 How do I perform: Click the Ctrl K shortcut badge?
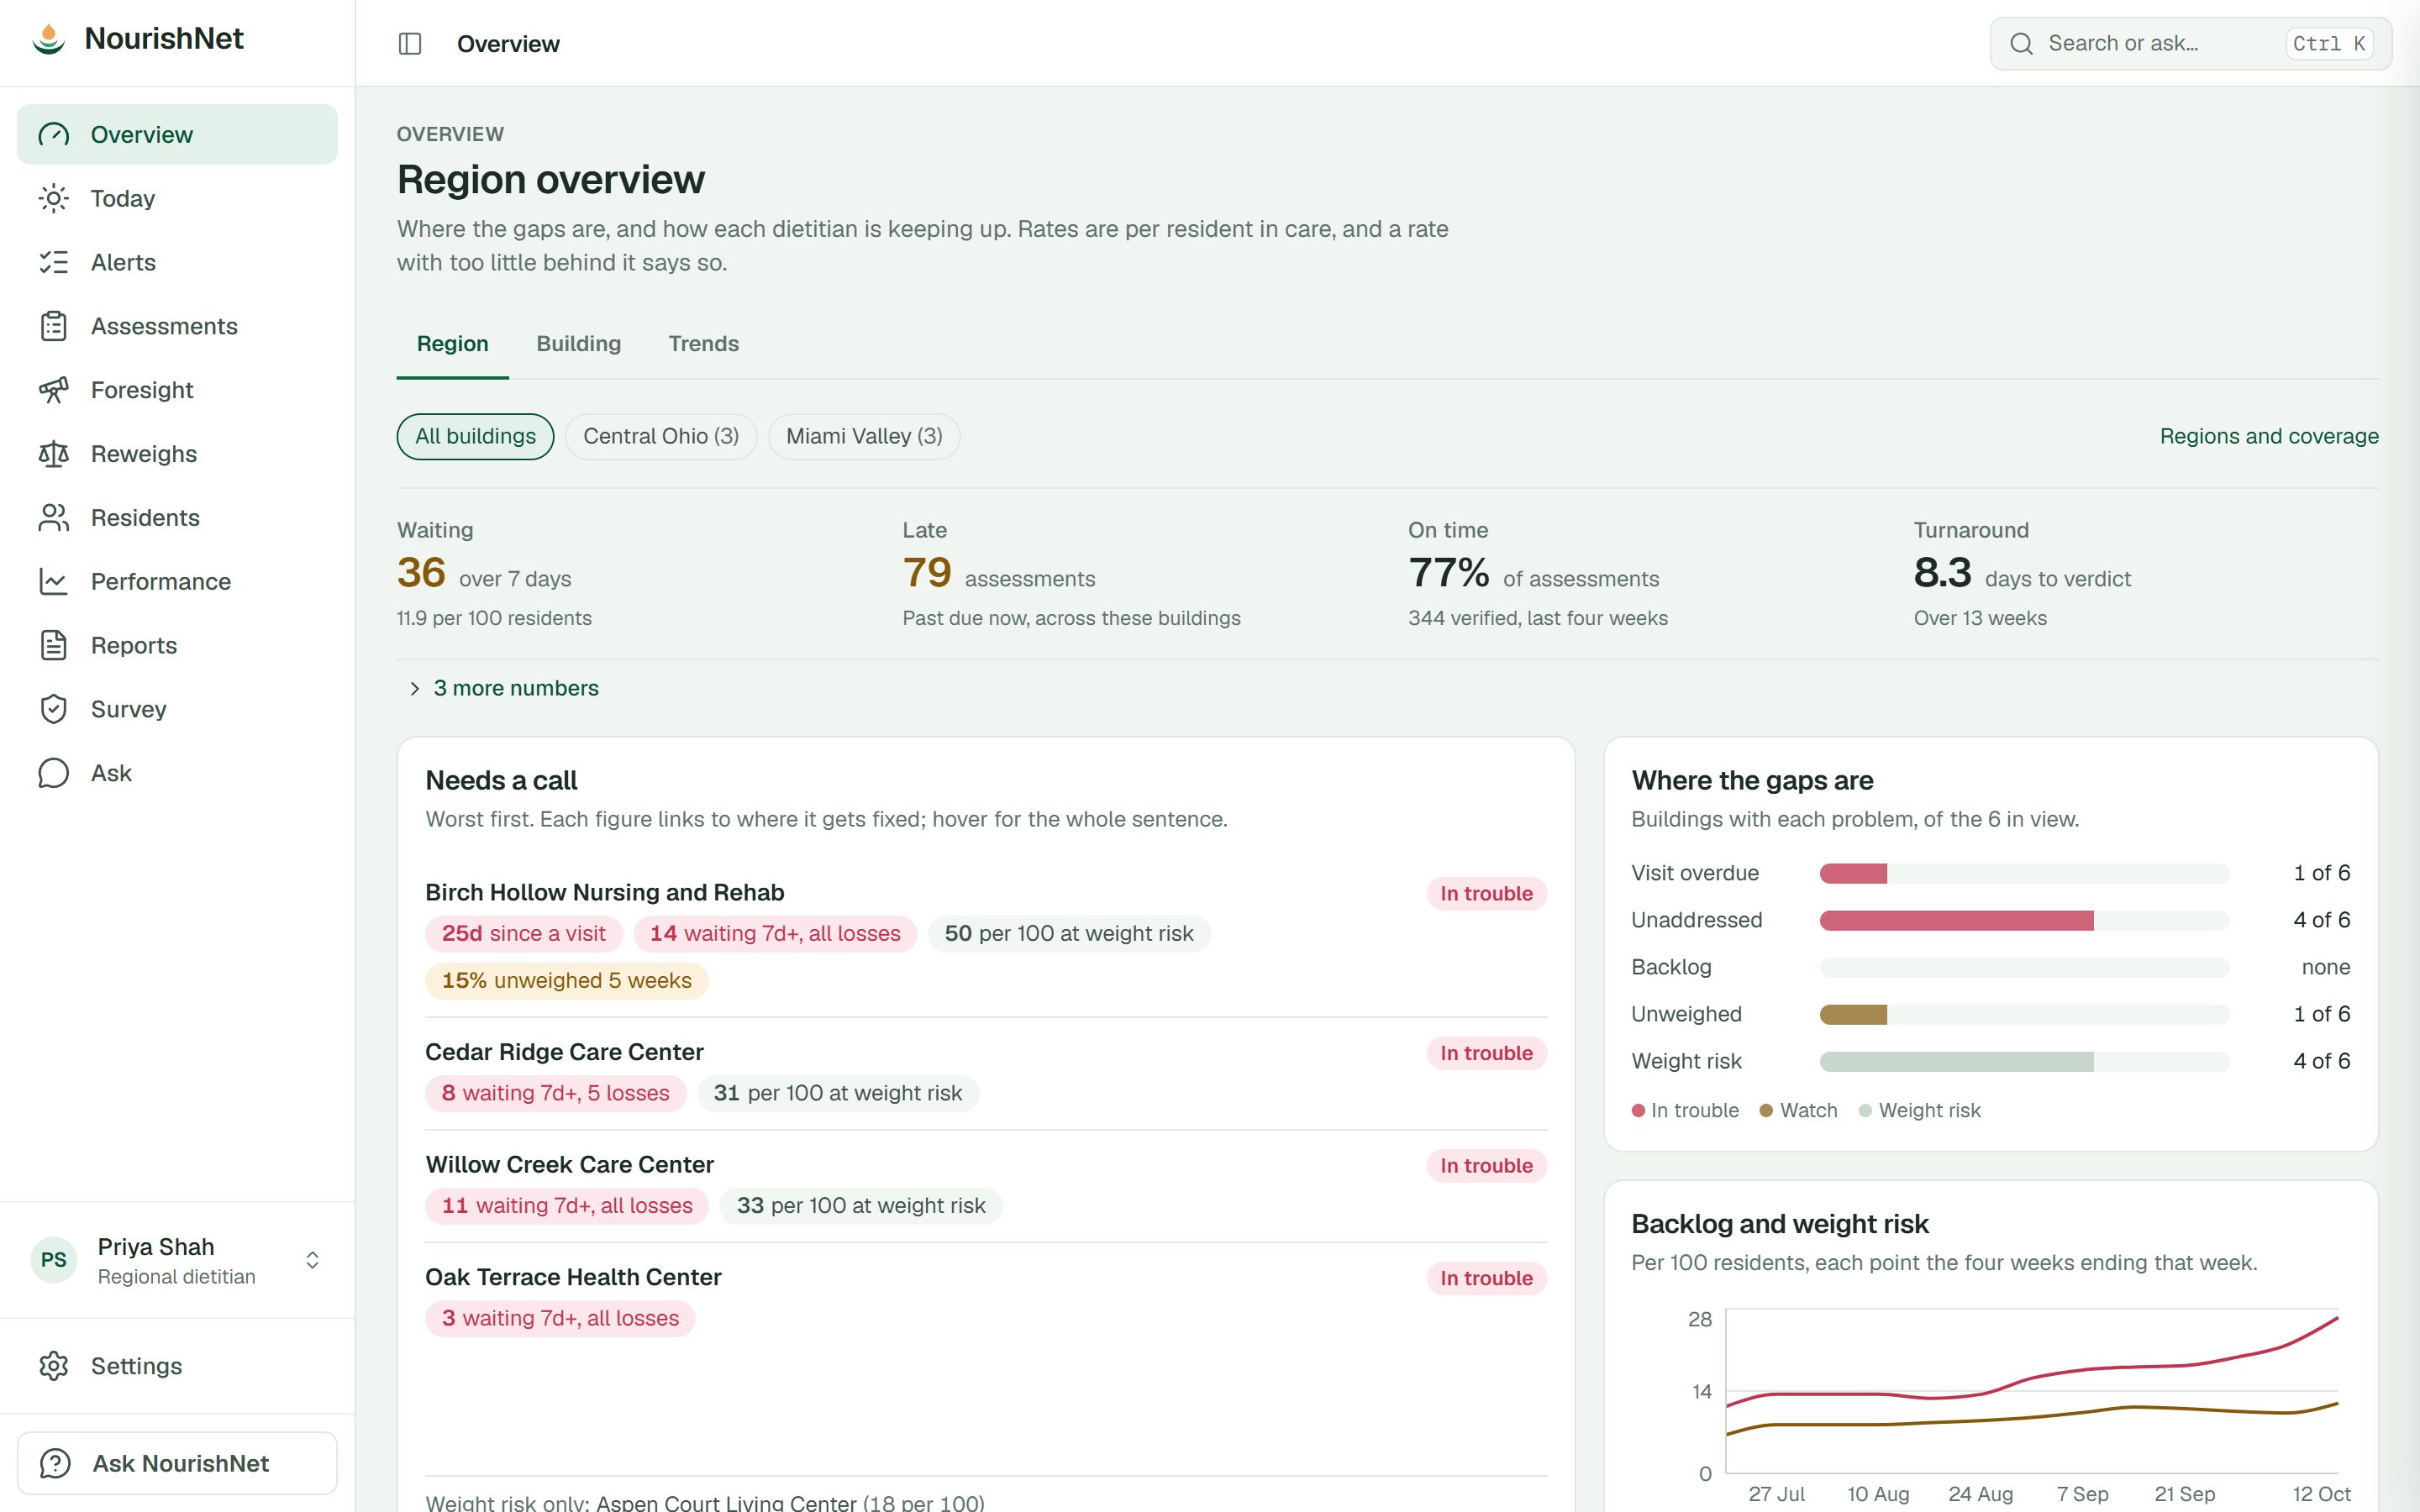click(x=2329, y=44)
